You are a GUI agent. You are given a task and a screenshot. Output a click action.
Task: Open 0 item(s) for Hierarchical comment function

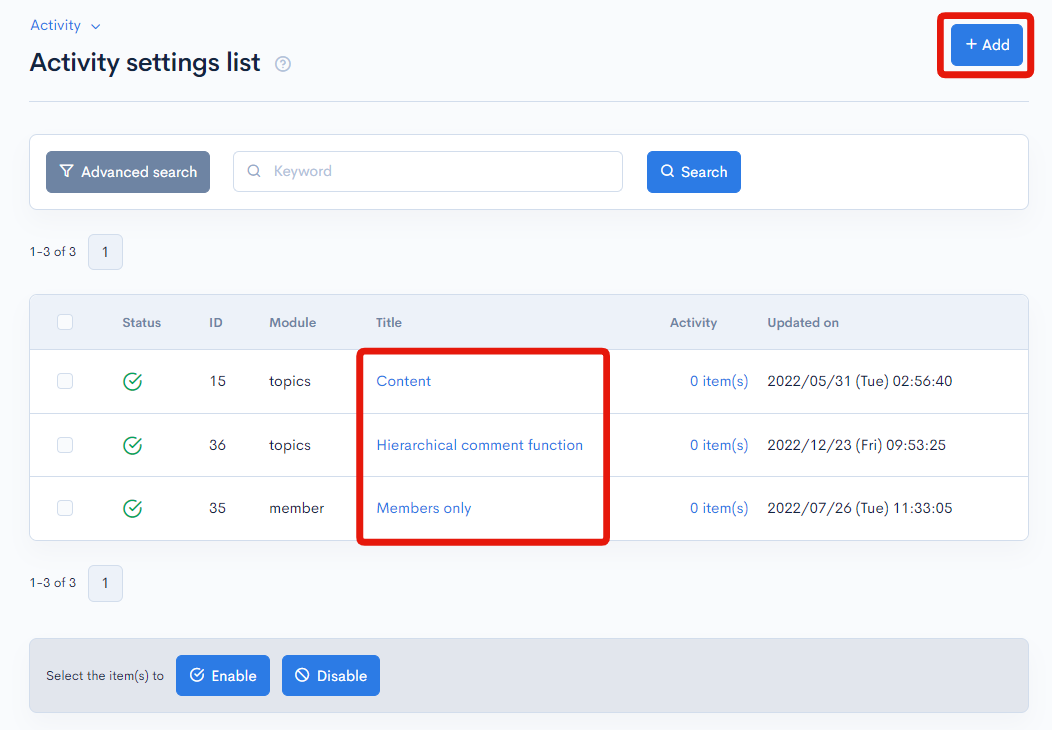point(719,445)
